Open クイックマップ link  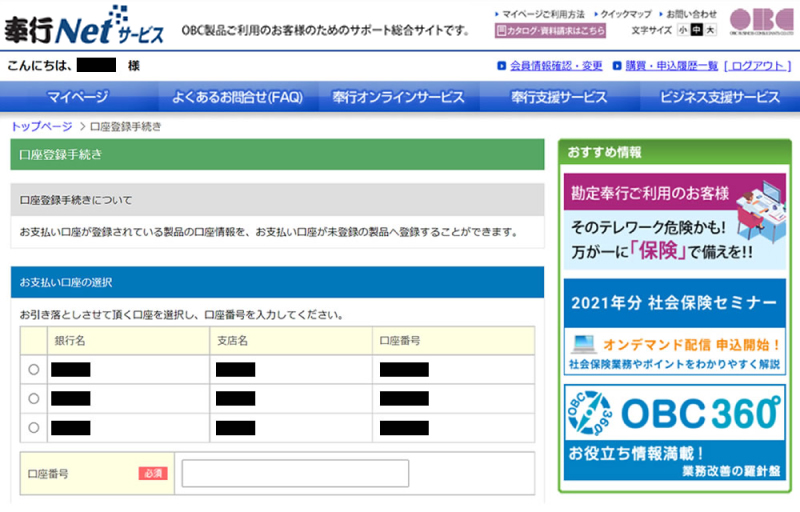626,14
